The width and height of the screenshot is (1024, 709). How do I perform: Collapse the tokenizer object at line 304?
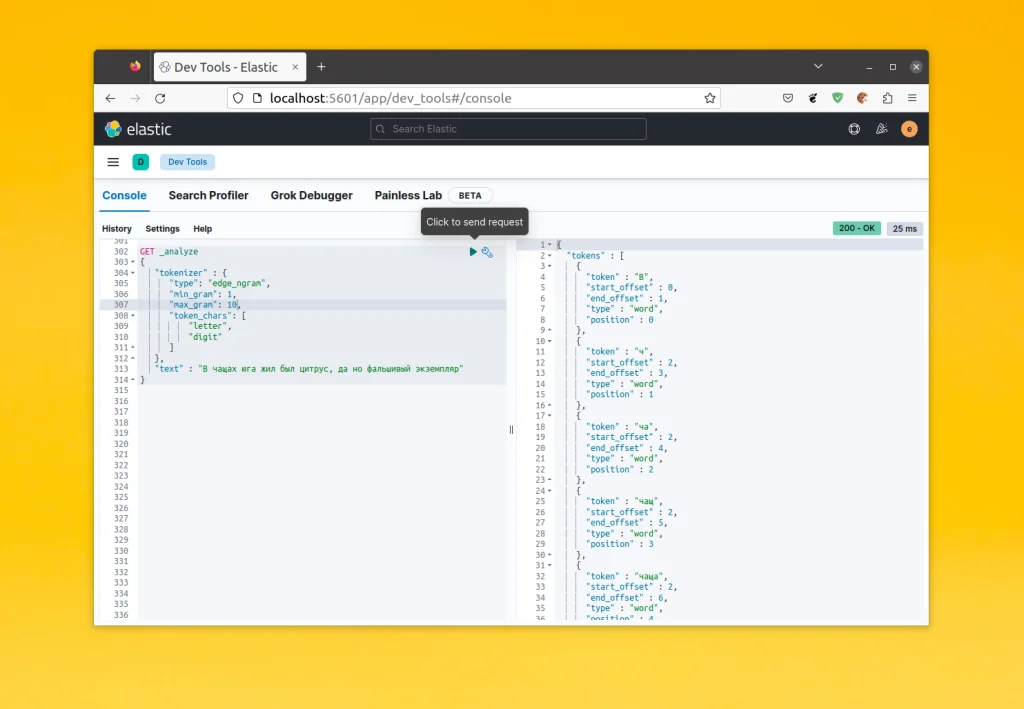(130, 272)
